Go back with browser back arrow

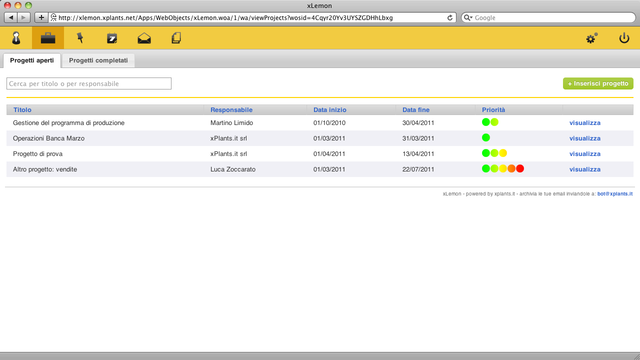pos(11,18)
